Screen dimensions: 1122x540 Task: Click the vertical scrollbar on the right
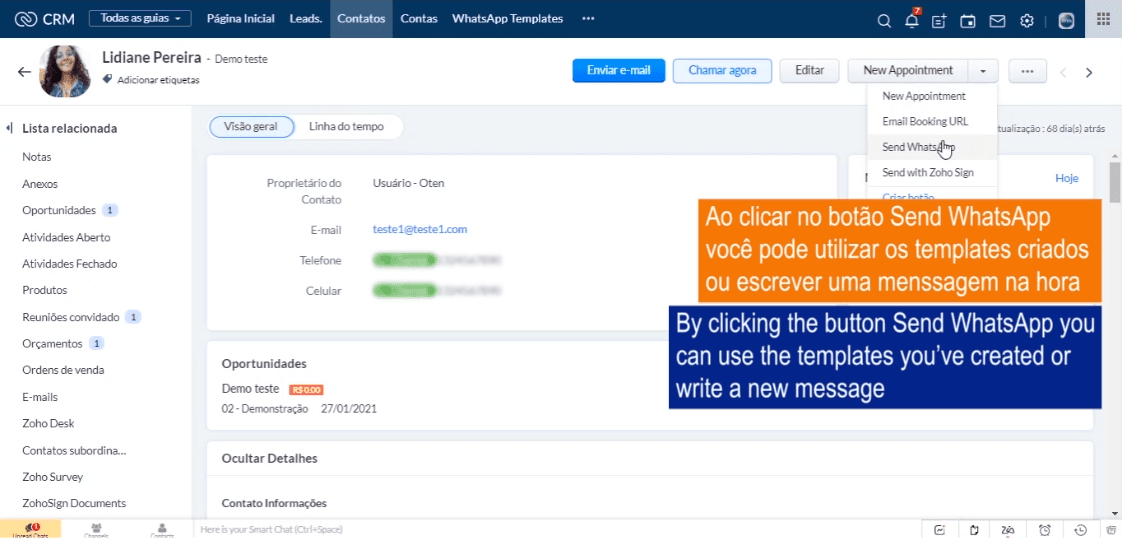[1115, 182]
